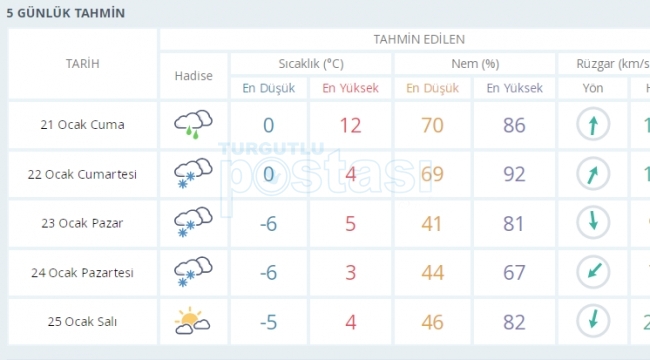Click the snow cloud icon for 23 Ocak Pazar

tap(193, 223)
